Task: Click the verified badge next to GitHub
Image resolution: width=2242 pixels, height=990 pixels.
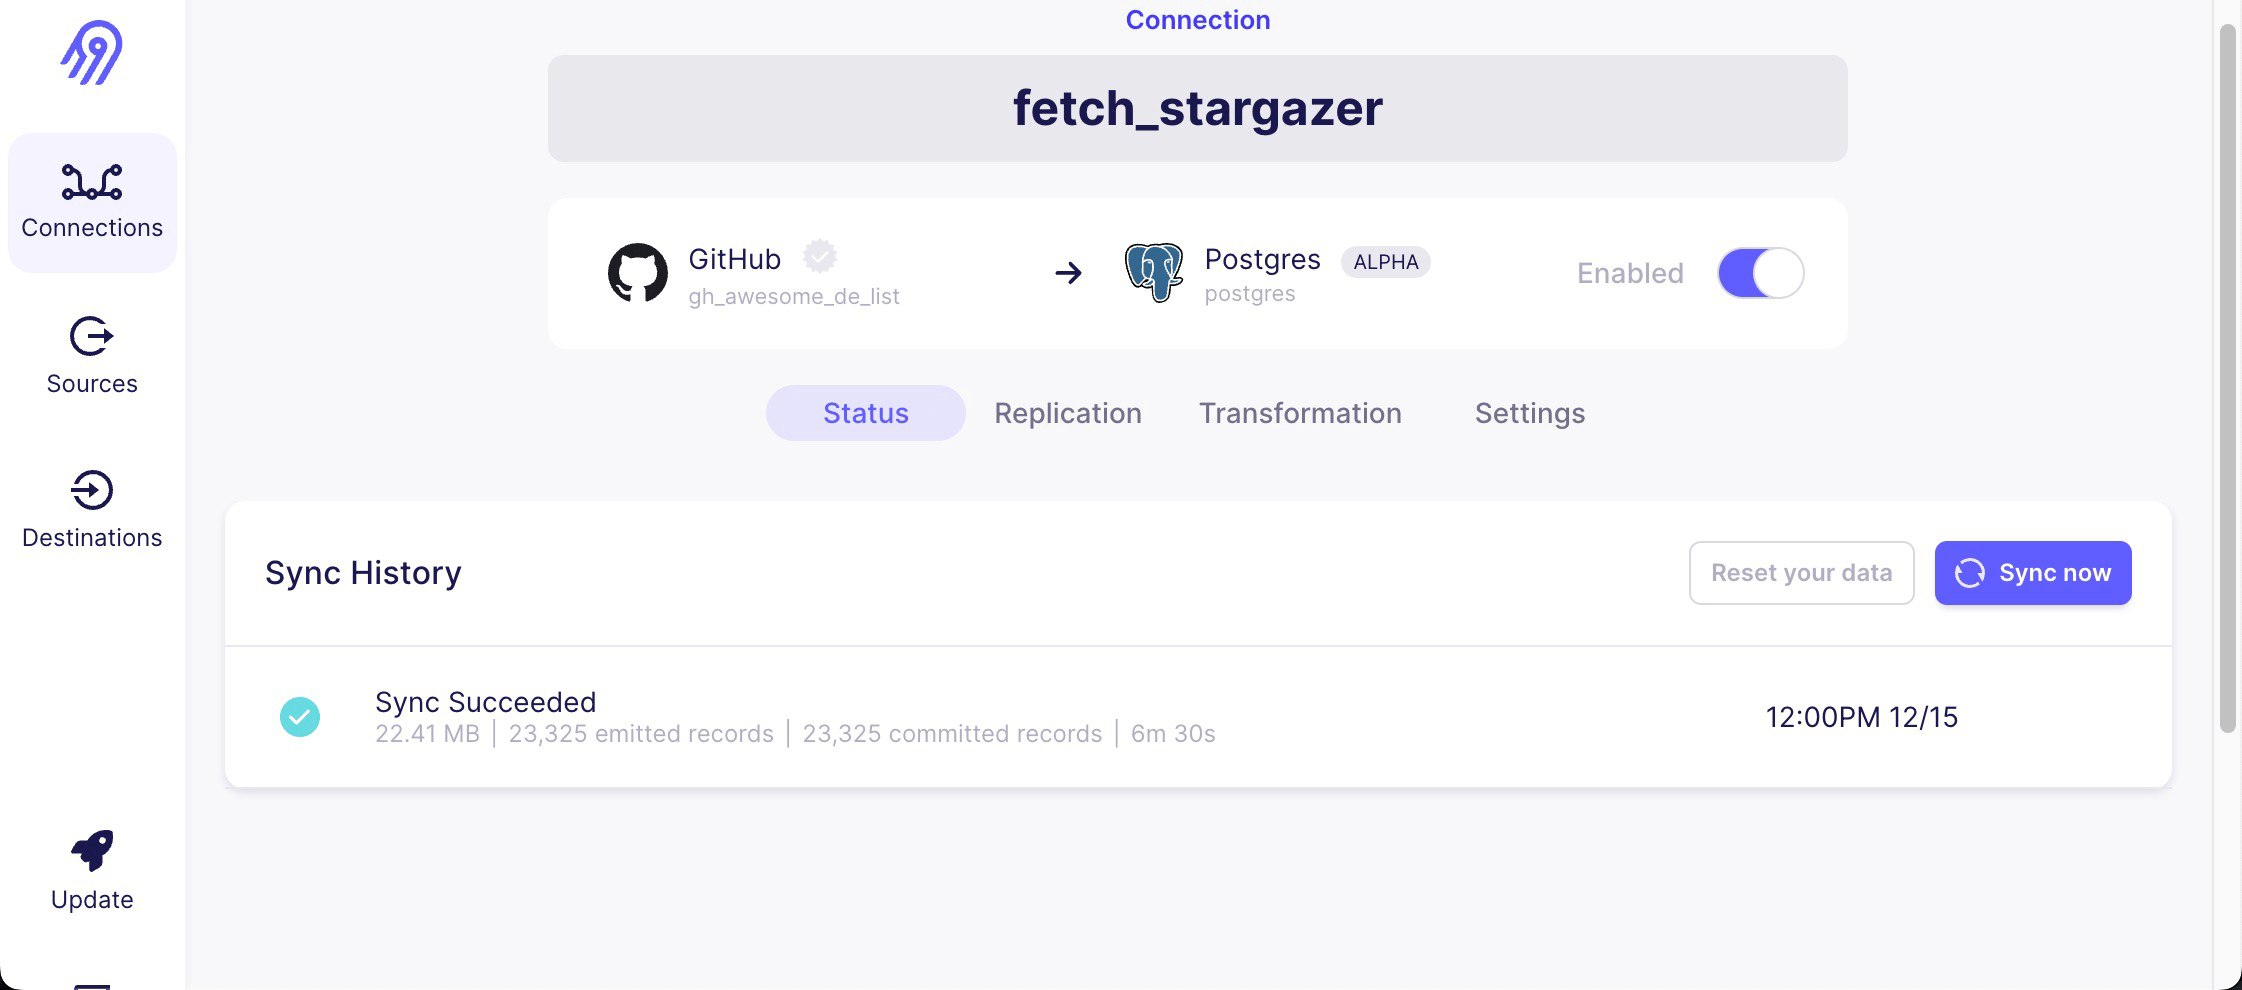Action: (x=820, y=257)
